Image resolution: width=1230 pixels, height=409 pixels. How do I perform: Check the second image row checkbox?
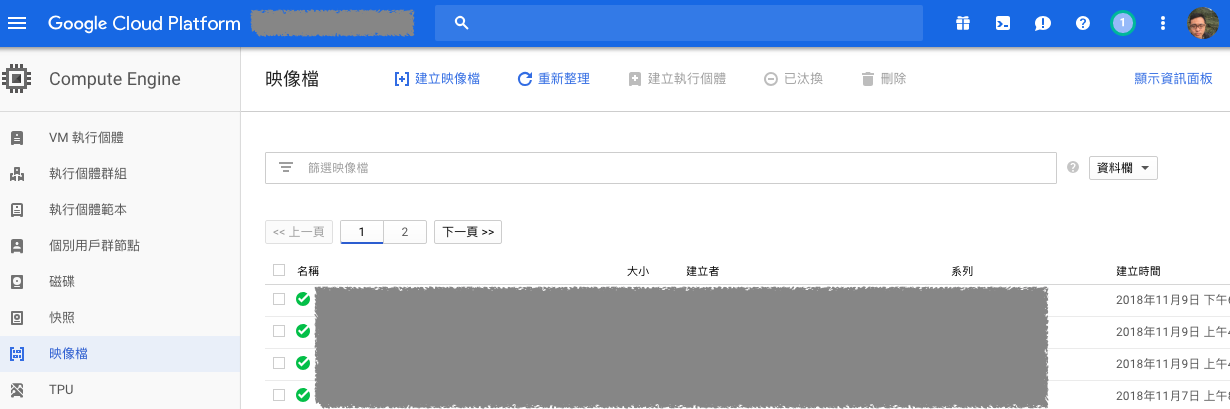click(x=279, y=331)
